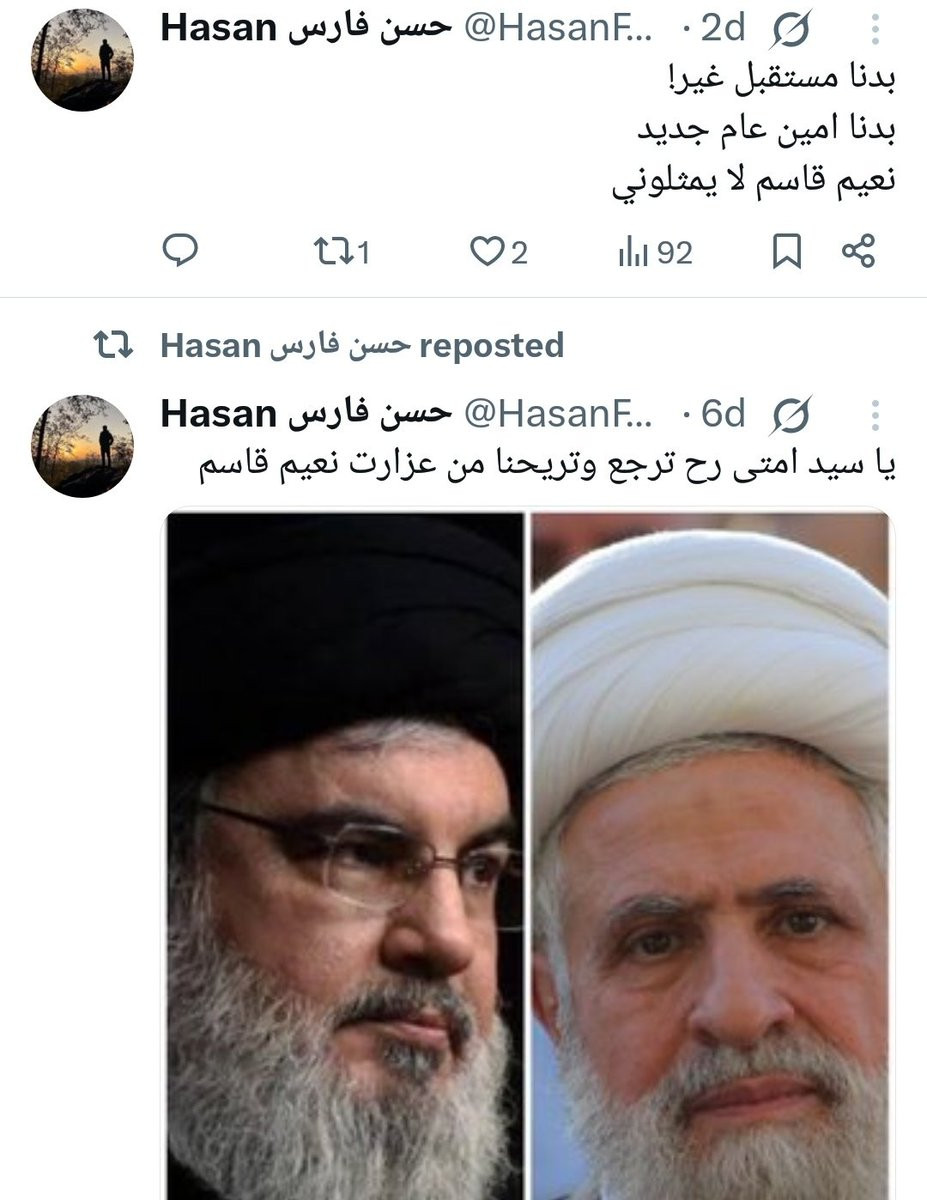The image size is (927, 1200).
Task: Open Grok icon beside 2d timestamp
Action: coord(790,31)
